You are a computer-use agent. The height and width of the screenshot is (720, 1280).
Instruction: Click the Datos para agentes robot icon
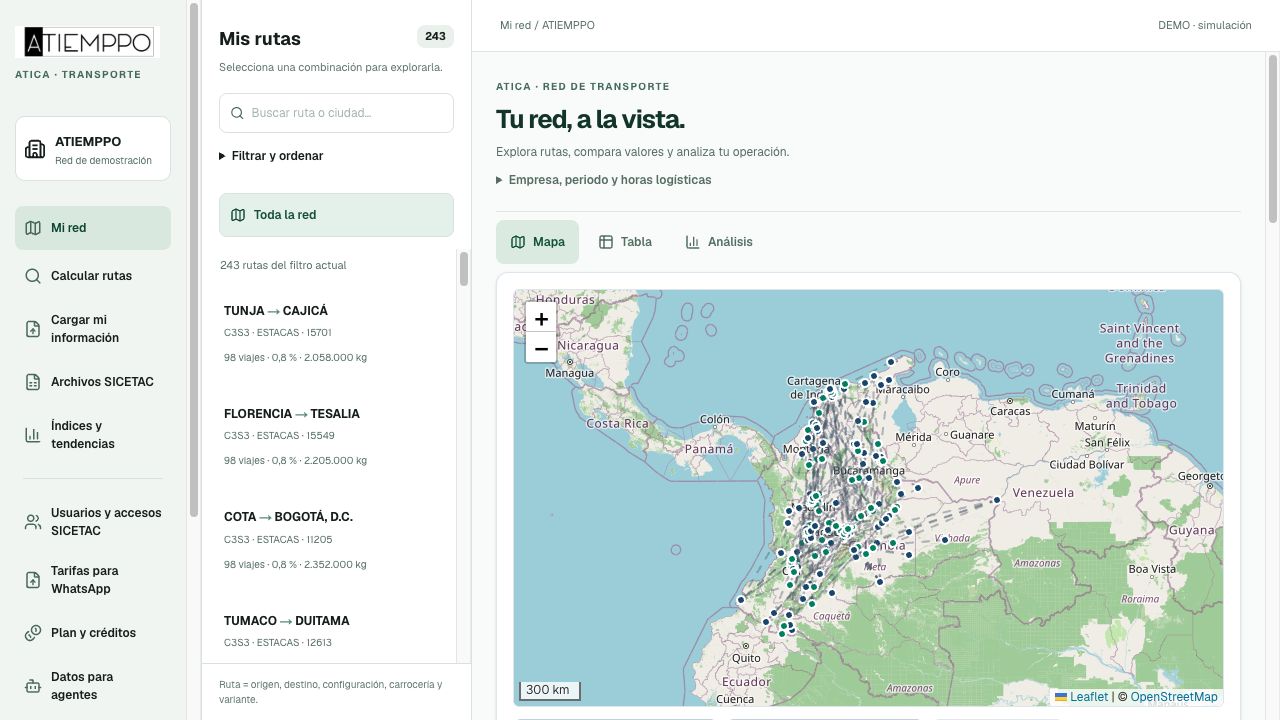pos(33,686)
